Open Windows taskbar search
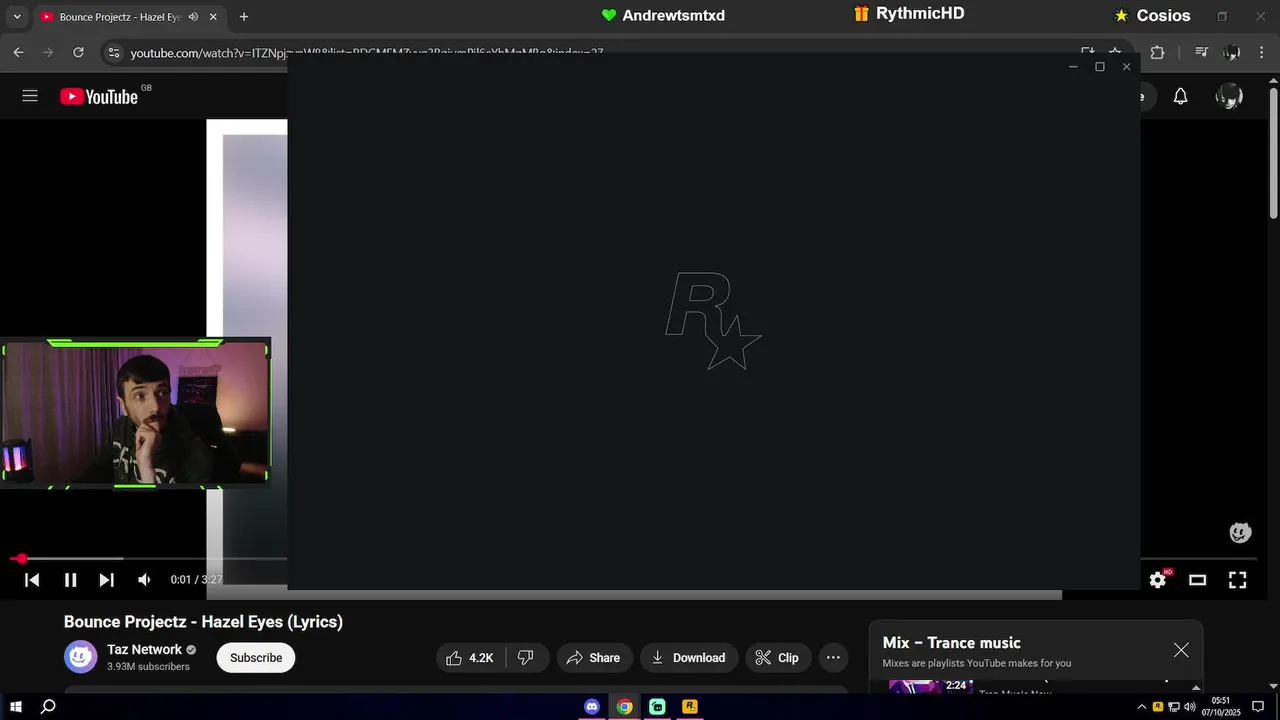Screen dimensions: 1280x720 48,706
